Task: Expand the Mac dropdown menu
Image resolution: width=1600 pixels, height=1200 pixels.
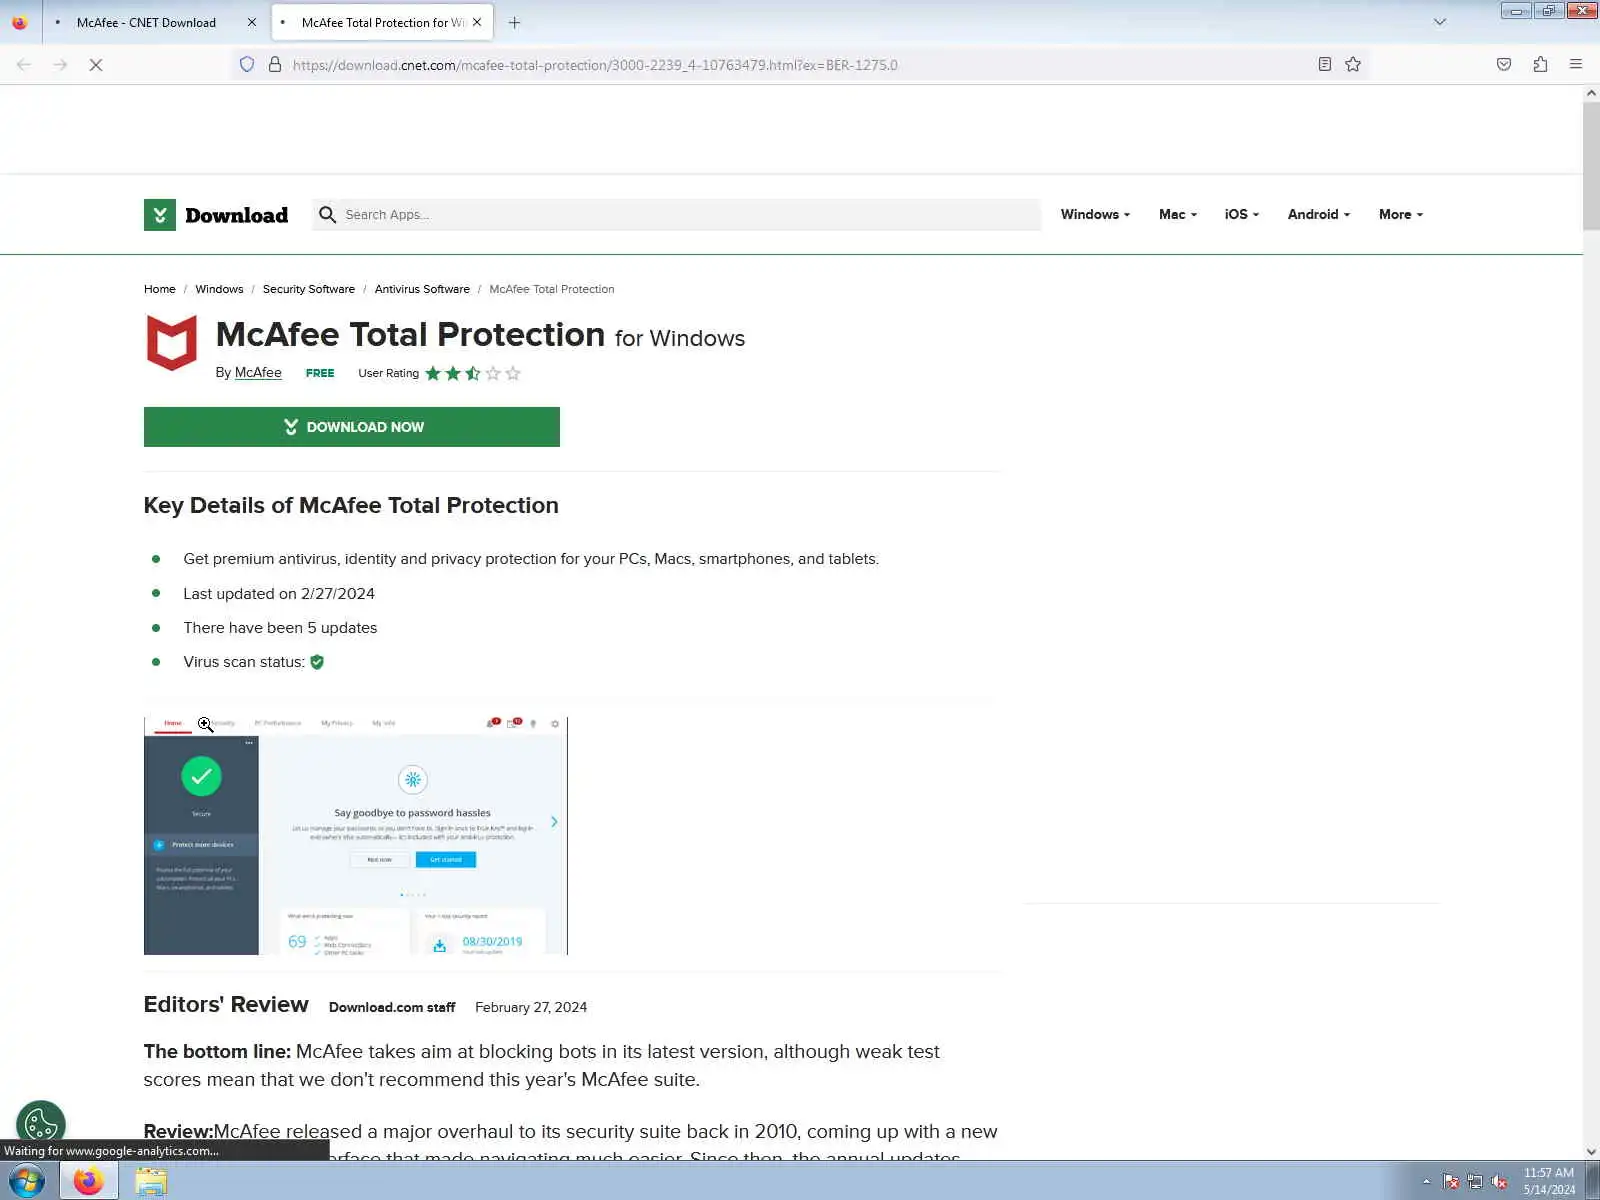Action: pyautogui.click(x=1178, y=215)
